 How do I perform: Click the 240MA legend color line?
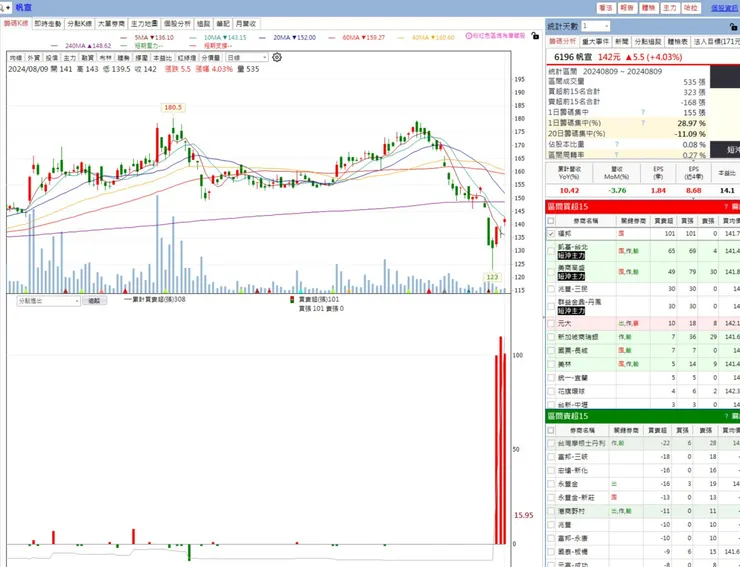(x=54, y=46)
